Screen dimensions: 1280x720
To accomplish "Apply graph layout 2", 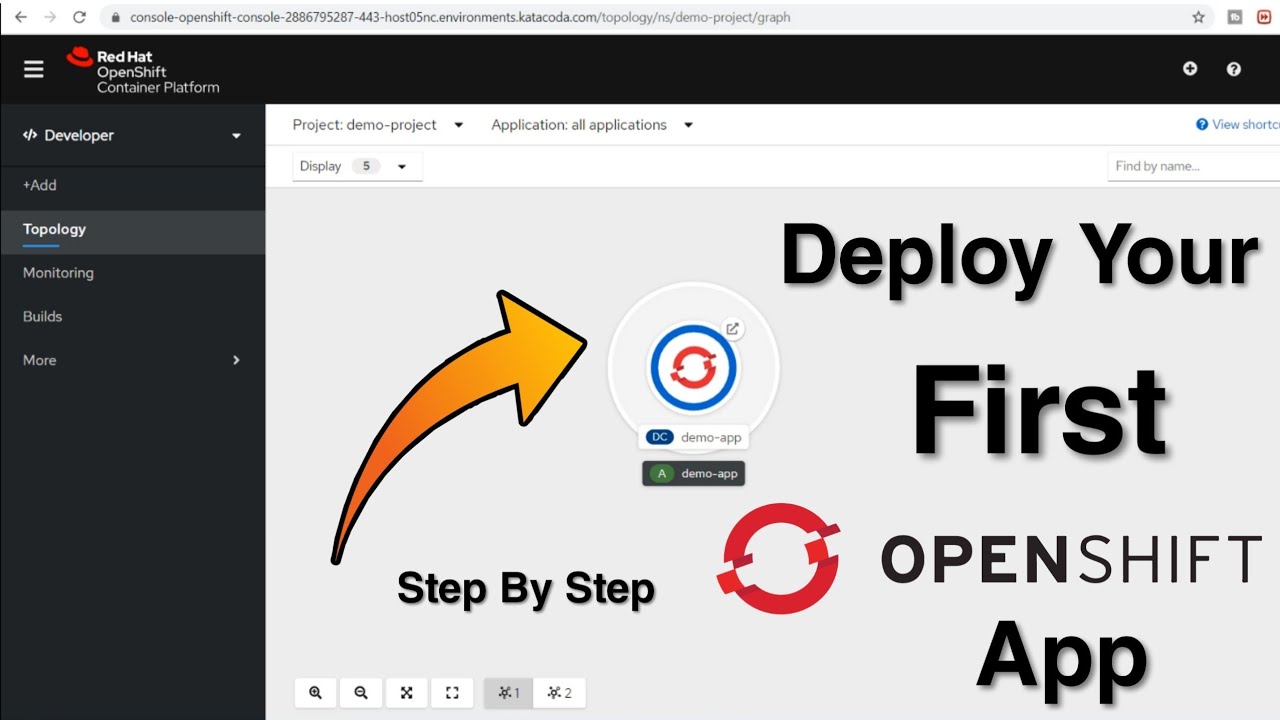I will [559, 693].
